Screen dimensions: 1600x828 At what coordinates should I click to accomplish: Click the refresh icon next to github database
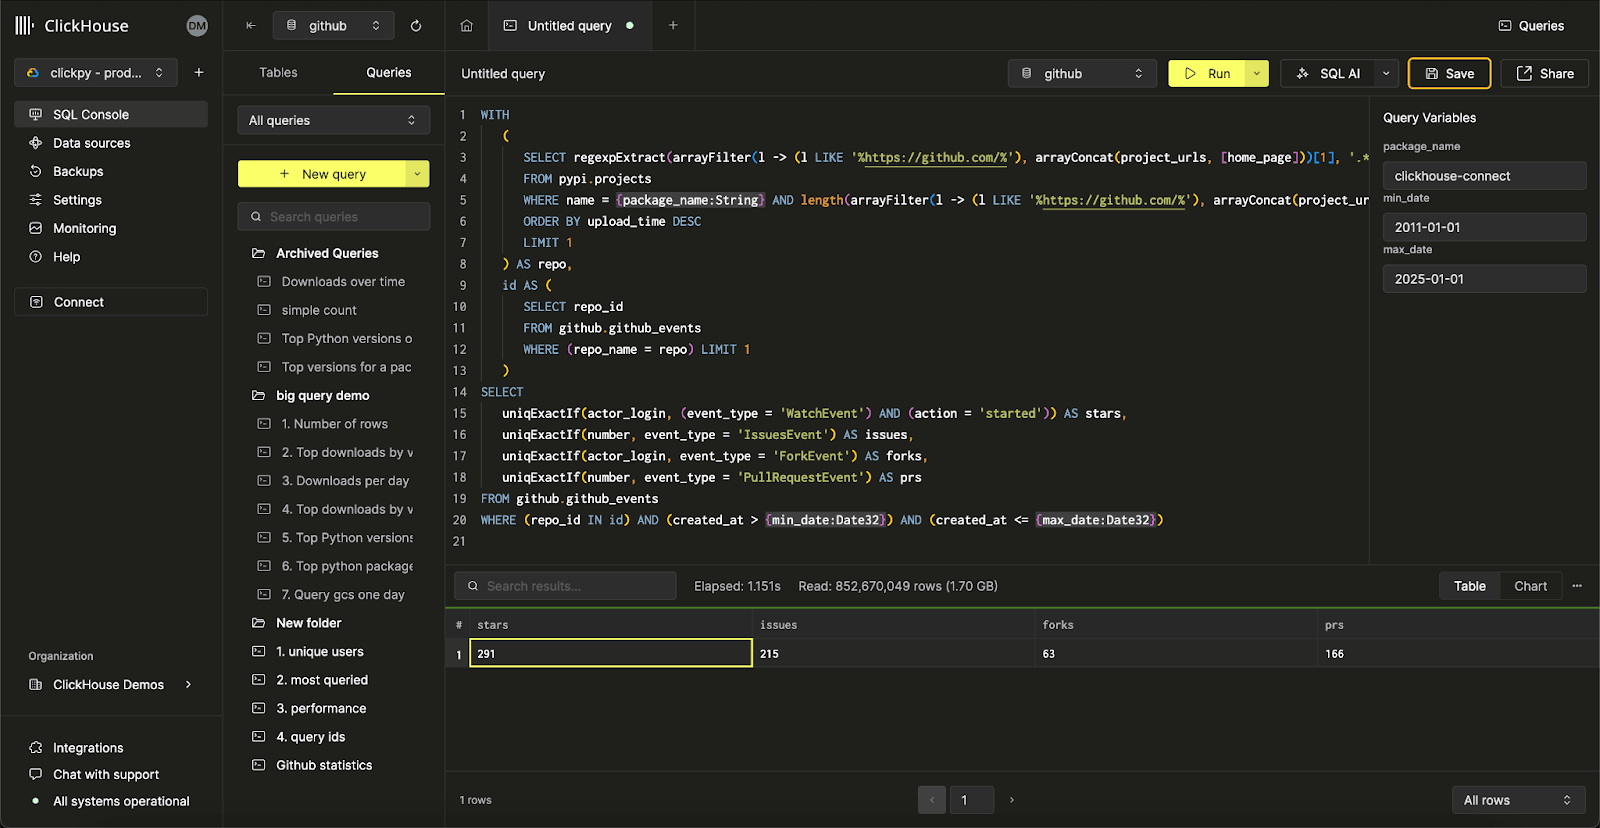coord(416,26)
